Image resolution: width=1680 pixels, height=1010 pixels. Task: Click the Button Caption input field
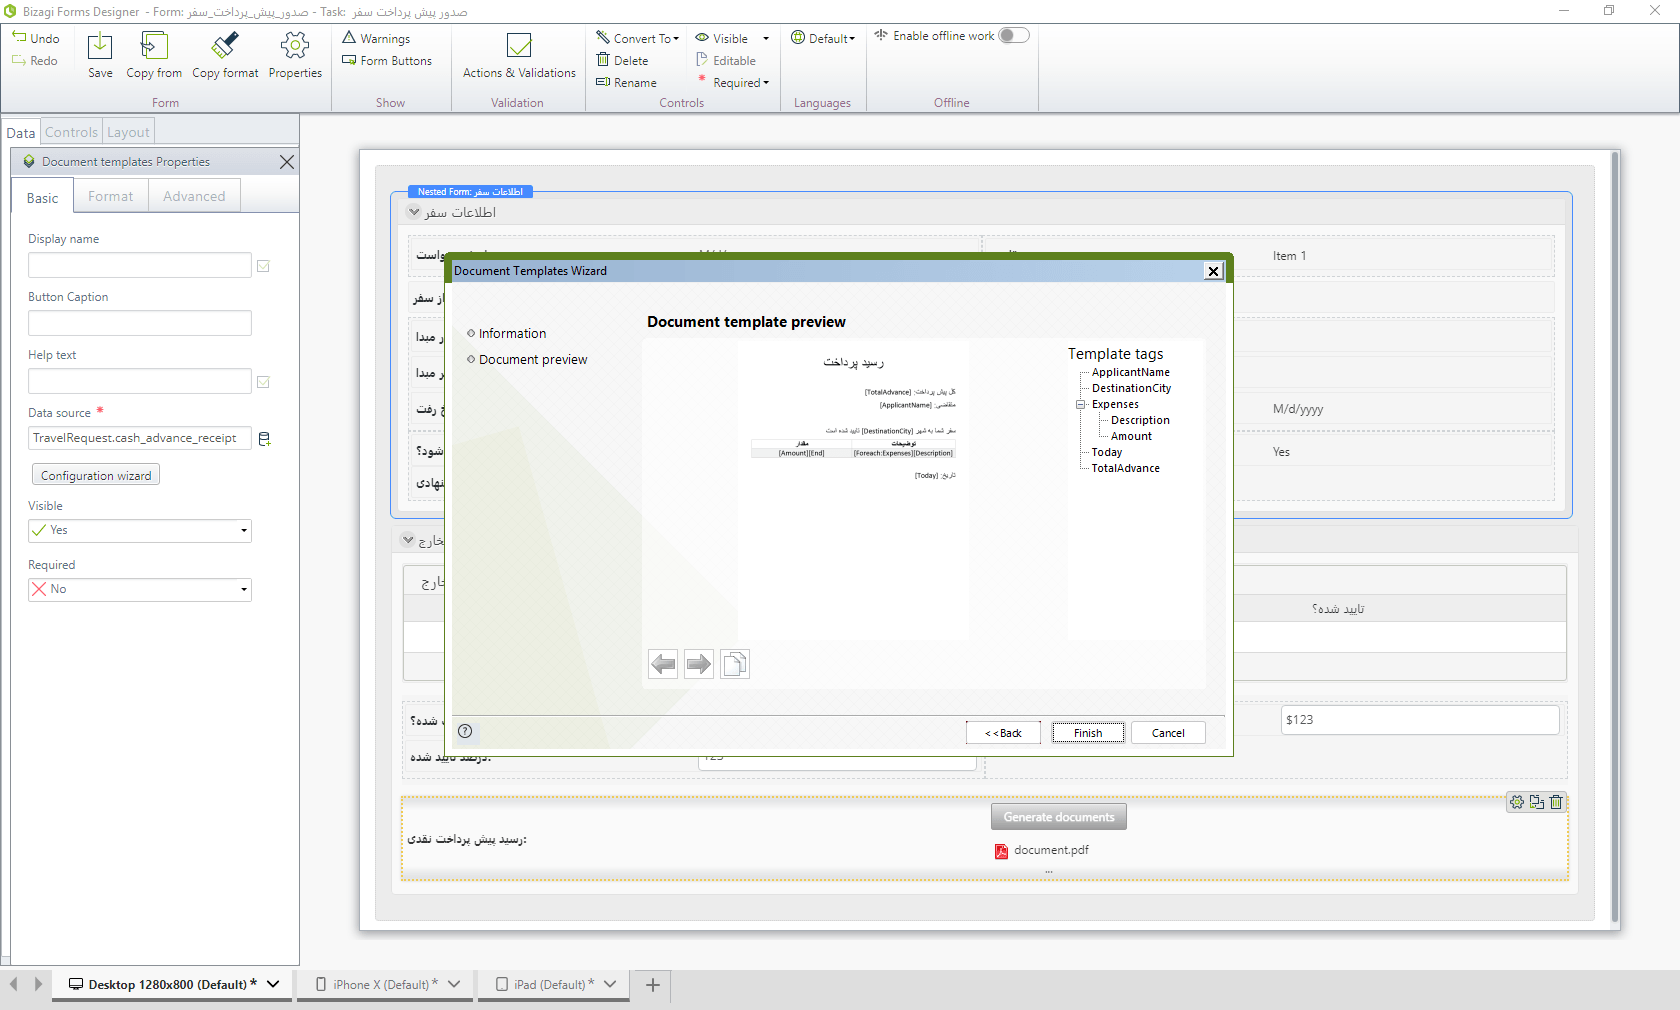[140, 323]
